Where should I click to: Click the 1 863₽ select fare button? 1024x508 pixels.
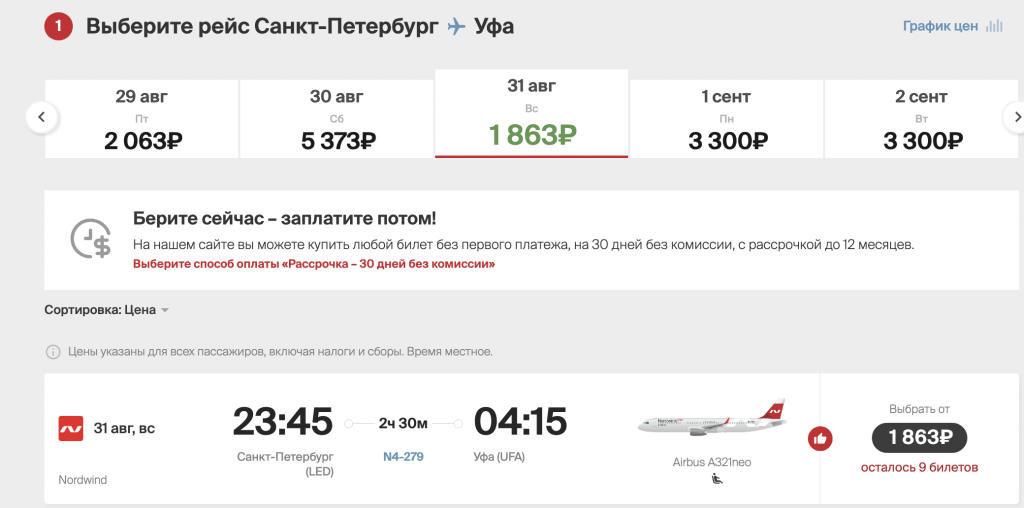[x=920, y=437]
